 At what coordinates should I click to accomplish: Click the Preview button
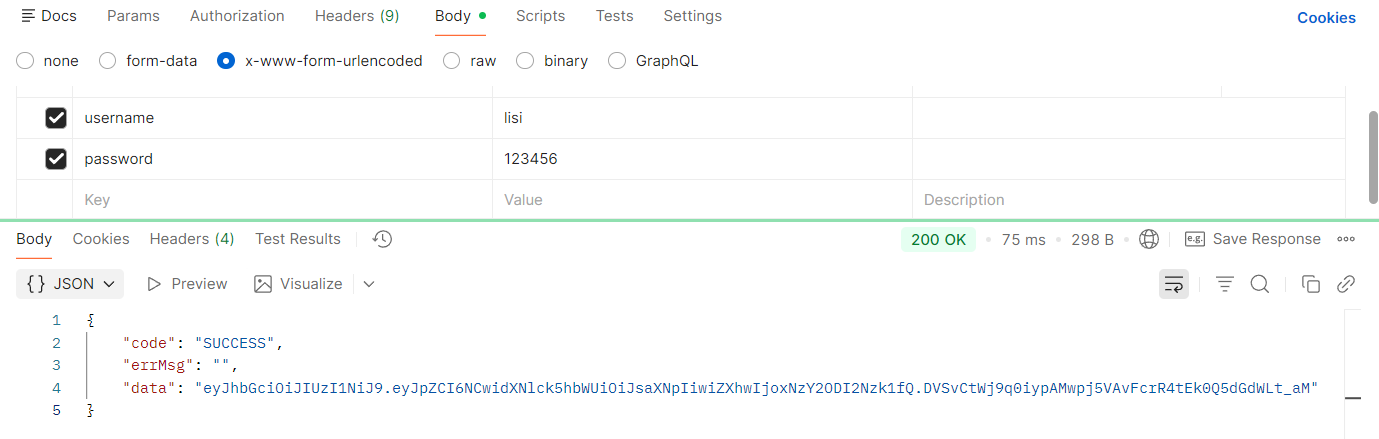tap(187, 284)
